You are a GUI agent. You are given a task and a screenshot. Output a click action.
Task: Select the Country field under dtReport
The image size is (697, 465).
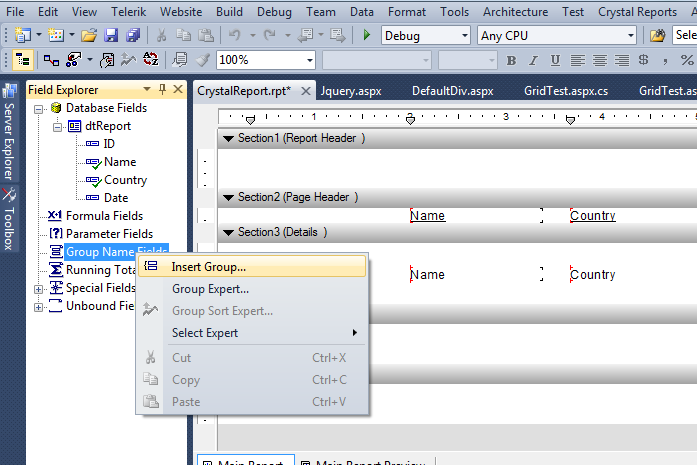125,180
